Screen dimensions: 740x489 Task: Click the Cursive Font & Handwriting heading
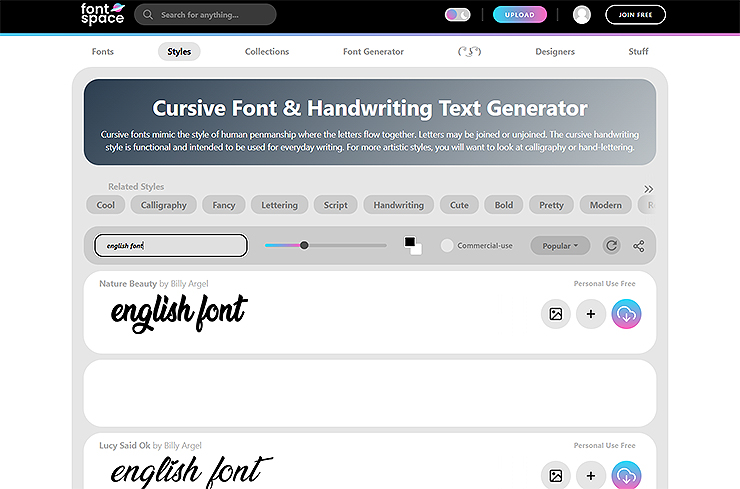click(x=370, y=108)
